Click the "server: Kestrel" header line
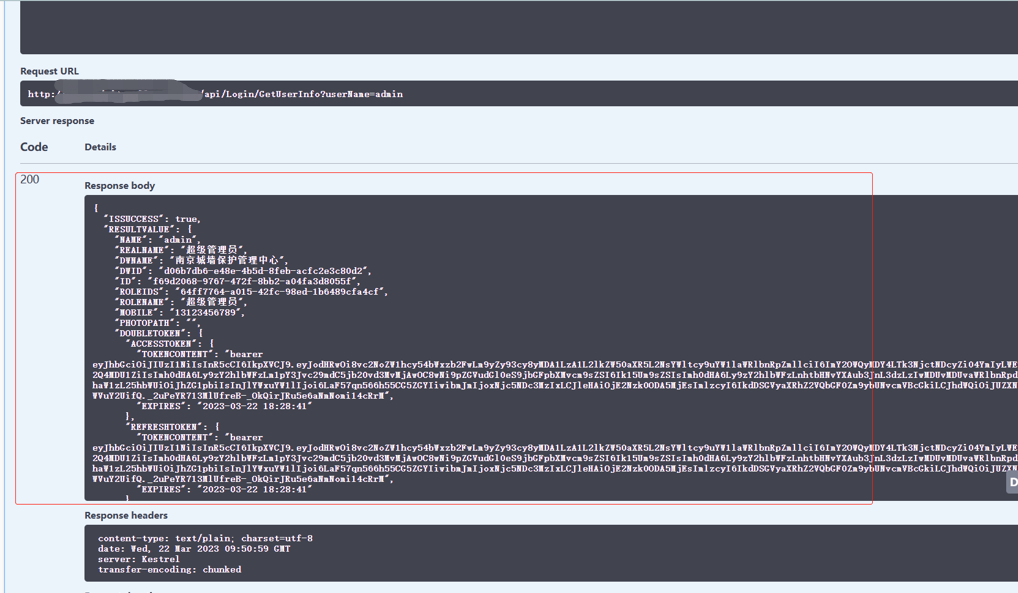Image resolution: width=1018 pixels, height=593 pixels. (x=138, y=559)
